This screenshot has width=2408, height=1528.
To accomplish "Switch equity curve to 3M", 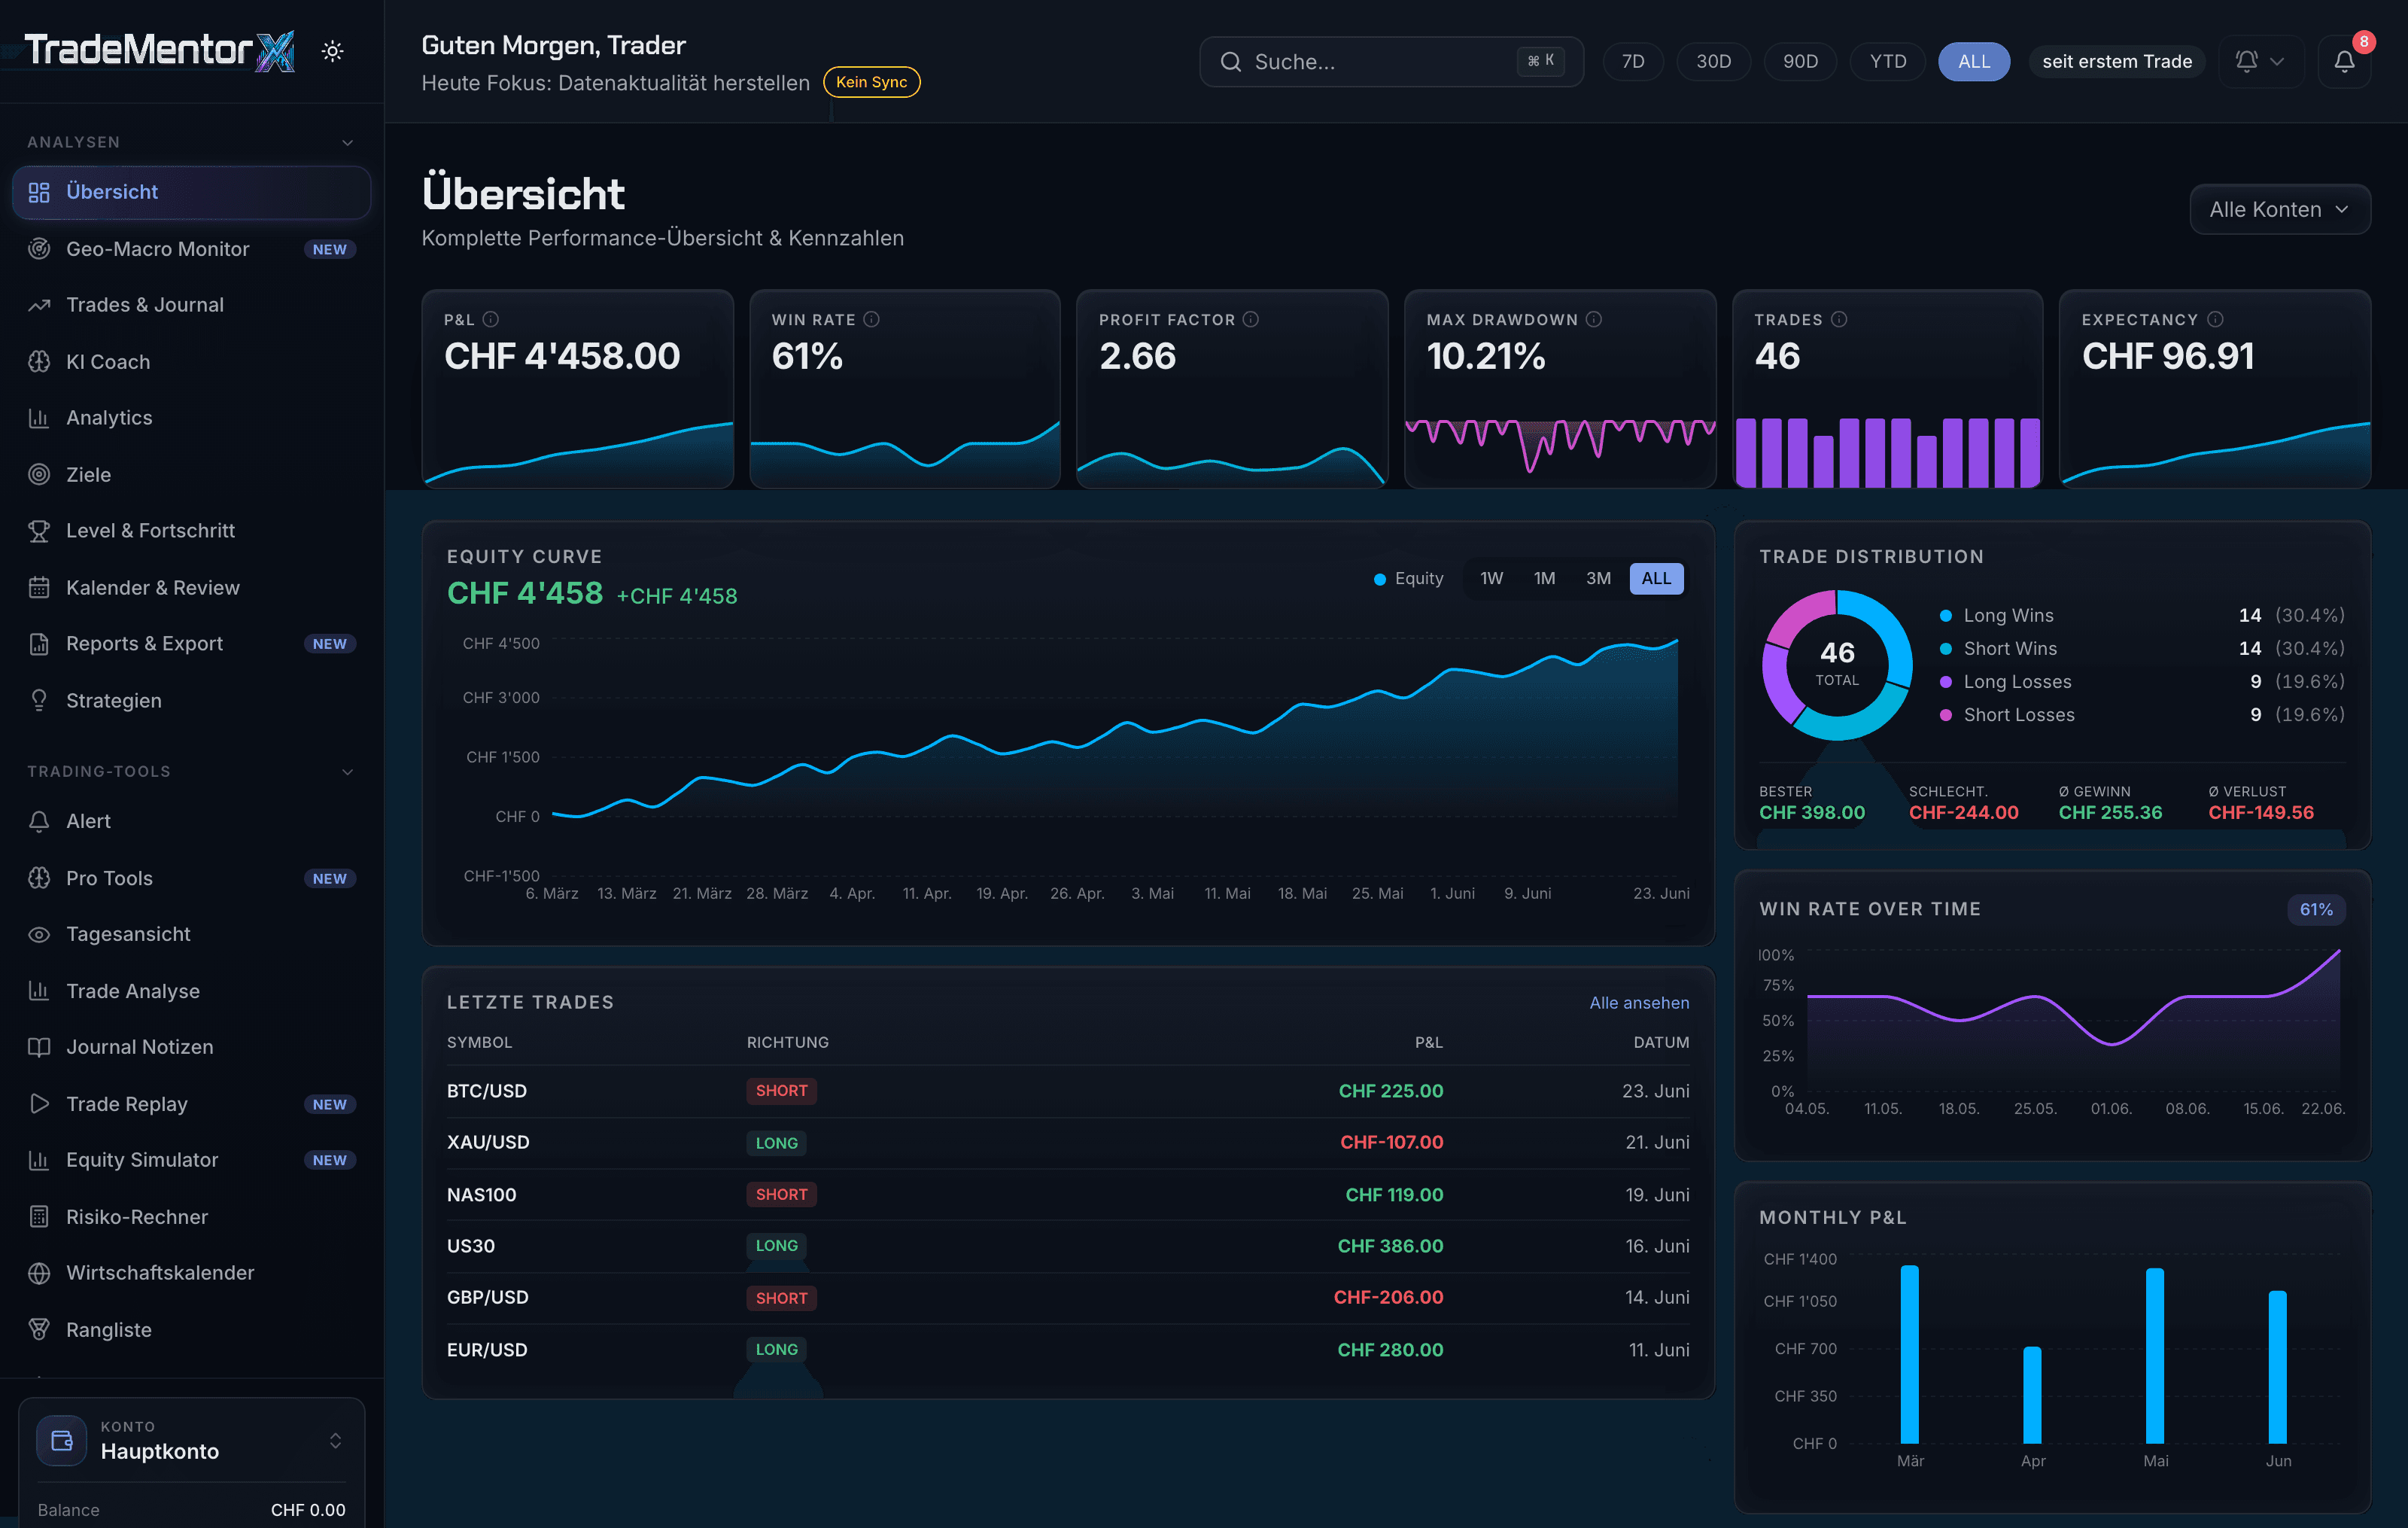I will [1598, 579].
